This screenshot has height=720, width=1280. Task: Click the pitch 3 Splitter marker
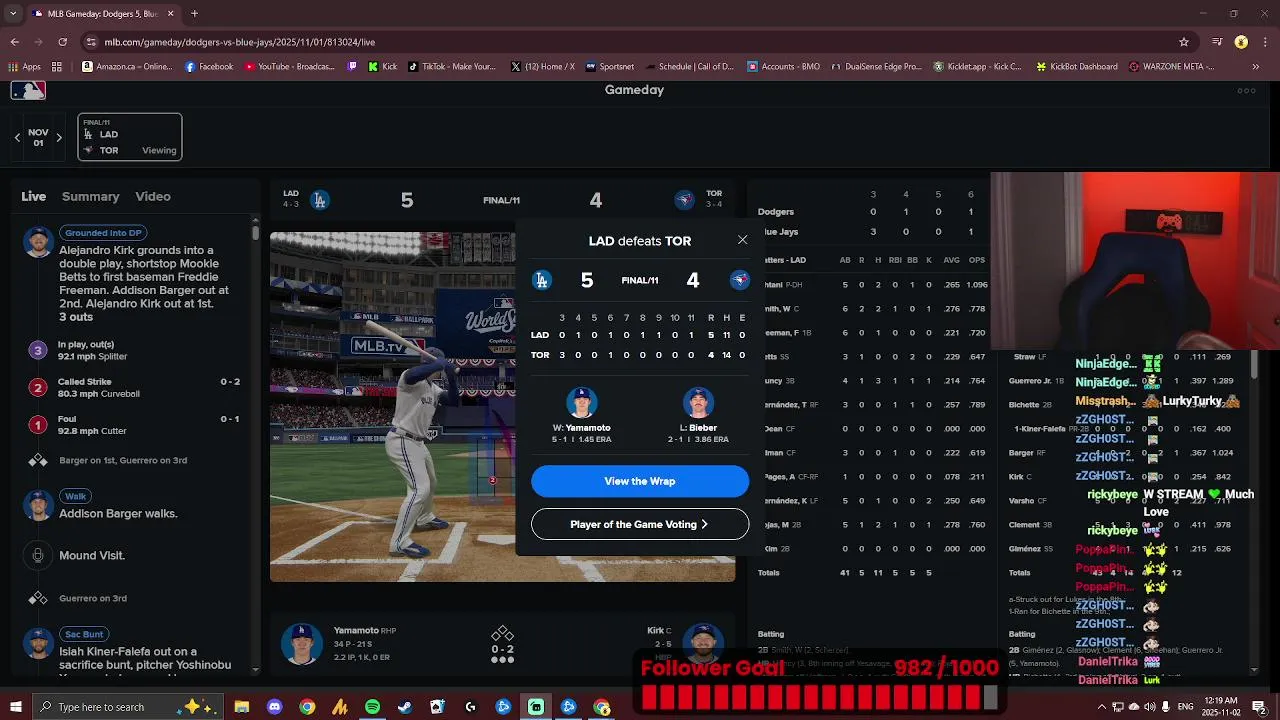38,350
